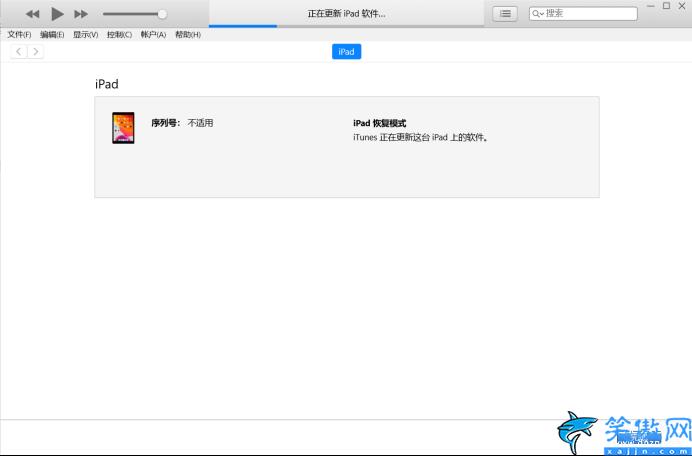Image resolution: width=692 pixels, height=456 pixels.
Task: Open the 显示(V) menu
Action: (x=85, y=34)
